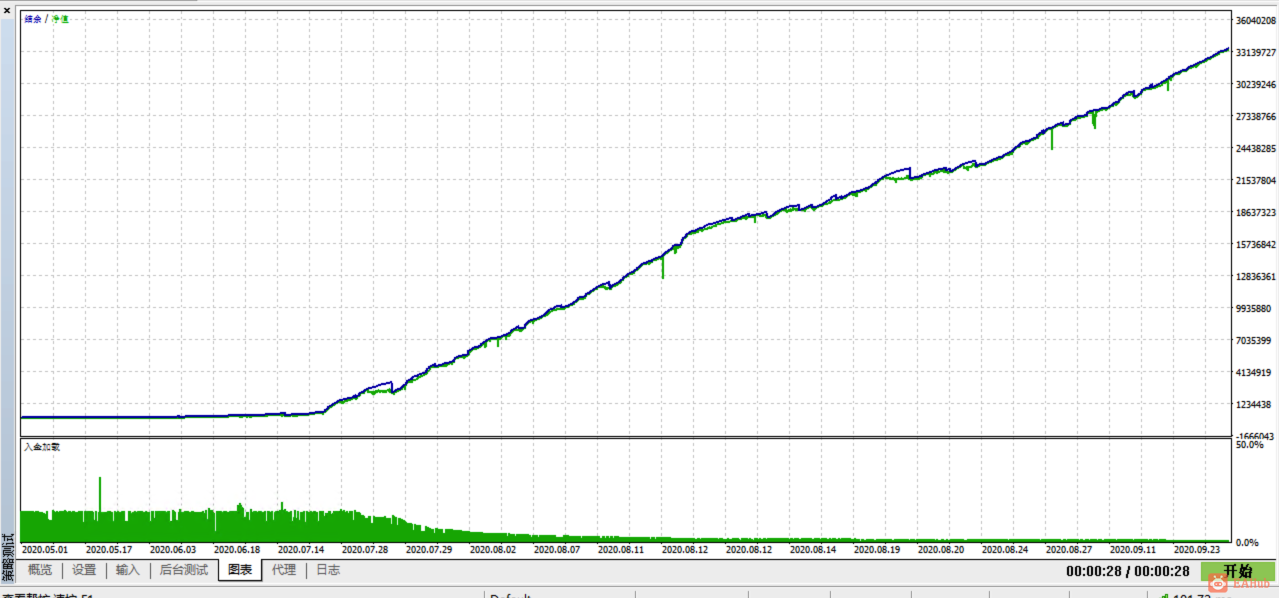Click the 50.0% load axis label
1279x598 pixels.
point(1250,444)
